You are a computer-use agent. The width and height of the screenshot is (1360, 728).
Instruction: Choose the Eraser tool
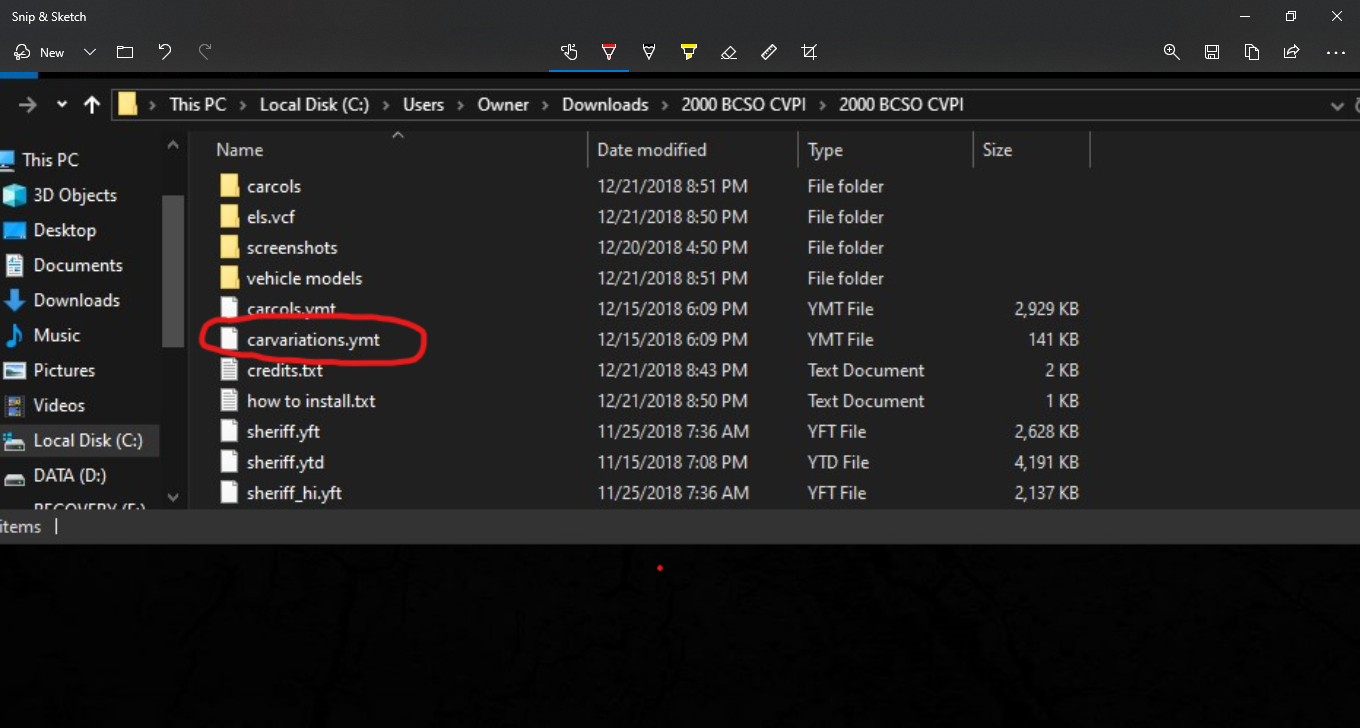[x=729, y=52]
